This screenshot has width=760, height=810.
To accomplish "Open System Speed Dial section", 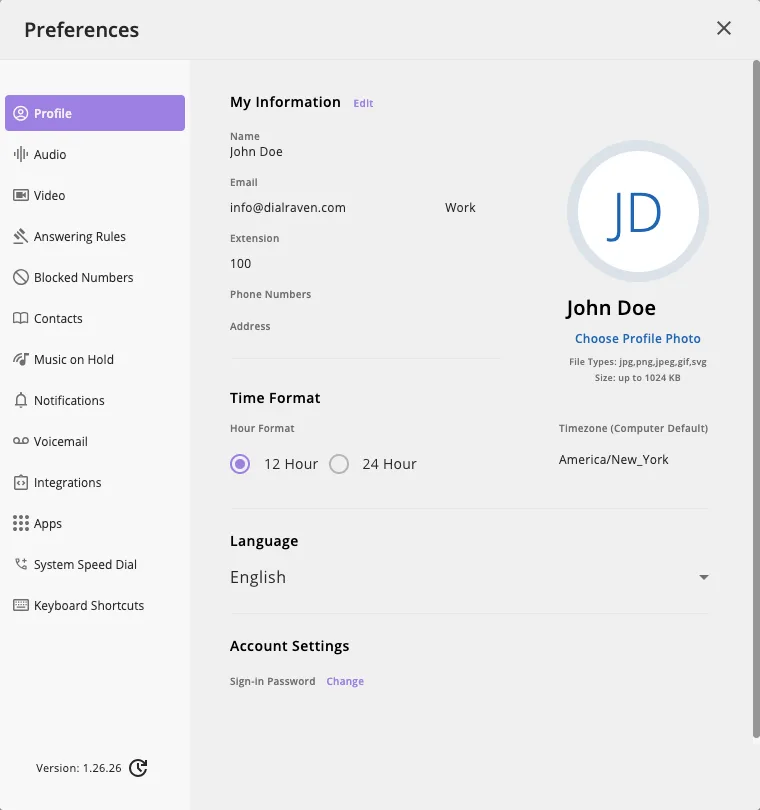I will pyautogui.click(x=85, y=564).
